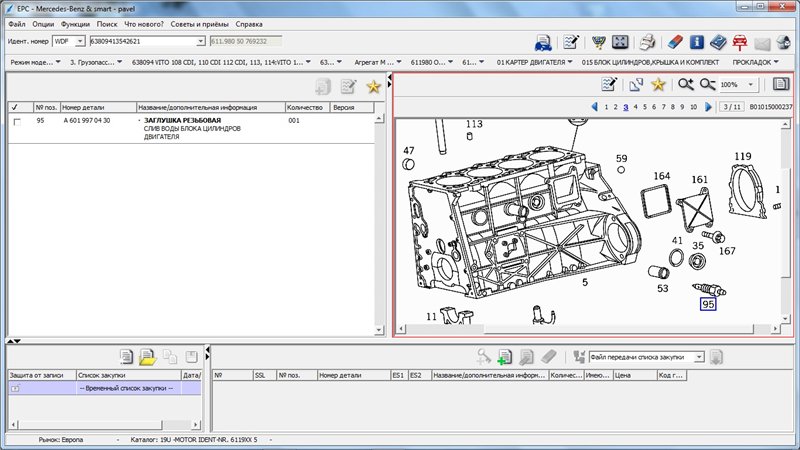This screenshot has height=450, width=800.
Task: Expand the Агрегат М breadcrumb dropdown
Action: coord(398,62)
